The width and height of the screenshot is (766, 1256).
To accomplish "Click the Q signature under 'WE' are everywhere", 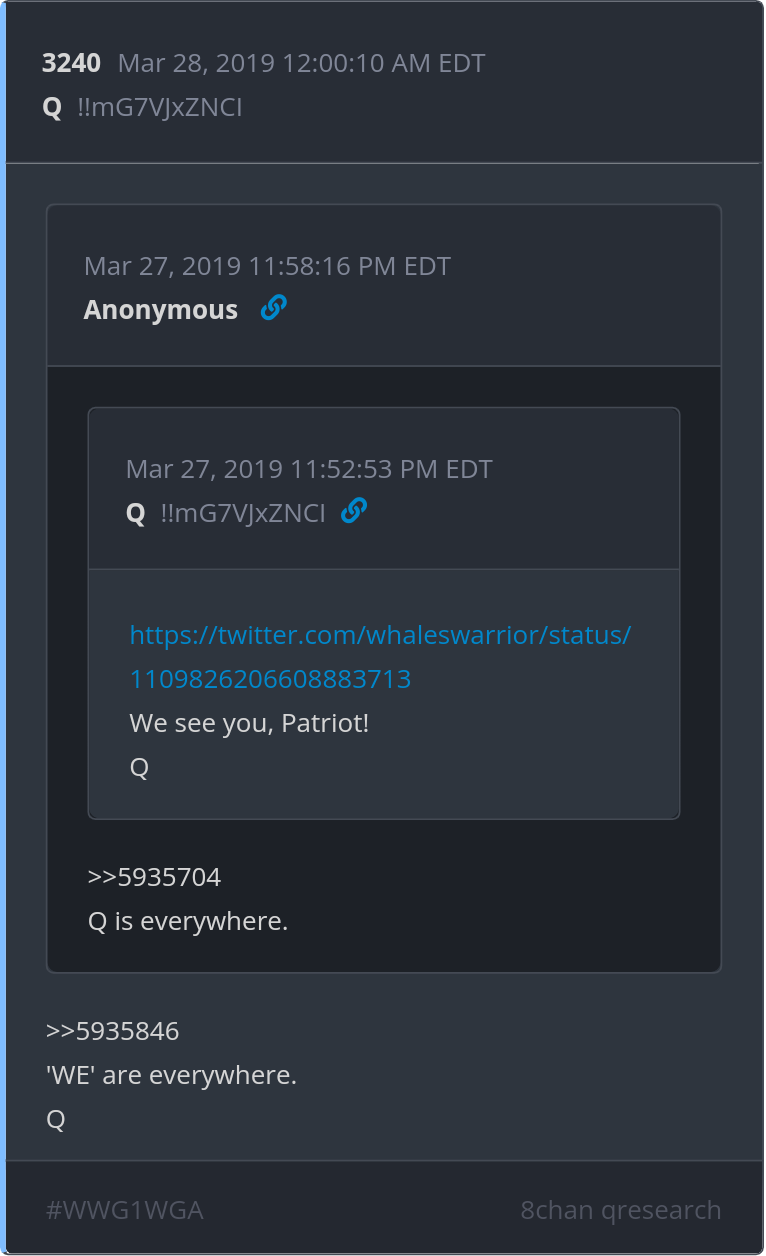I will pyautogui.click(x=56, y=1119).
